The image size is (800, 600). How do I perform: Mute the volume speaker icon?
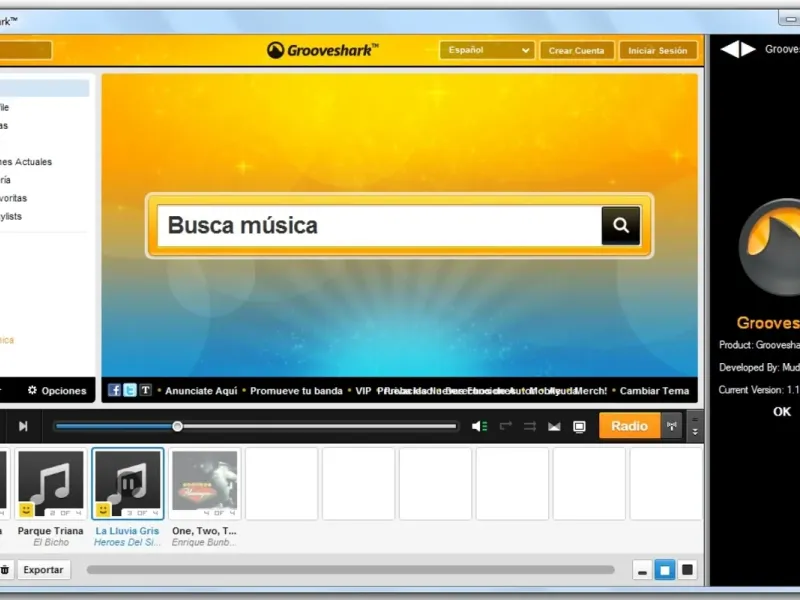pos(479,426)
